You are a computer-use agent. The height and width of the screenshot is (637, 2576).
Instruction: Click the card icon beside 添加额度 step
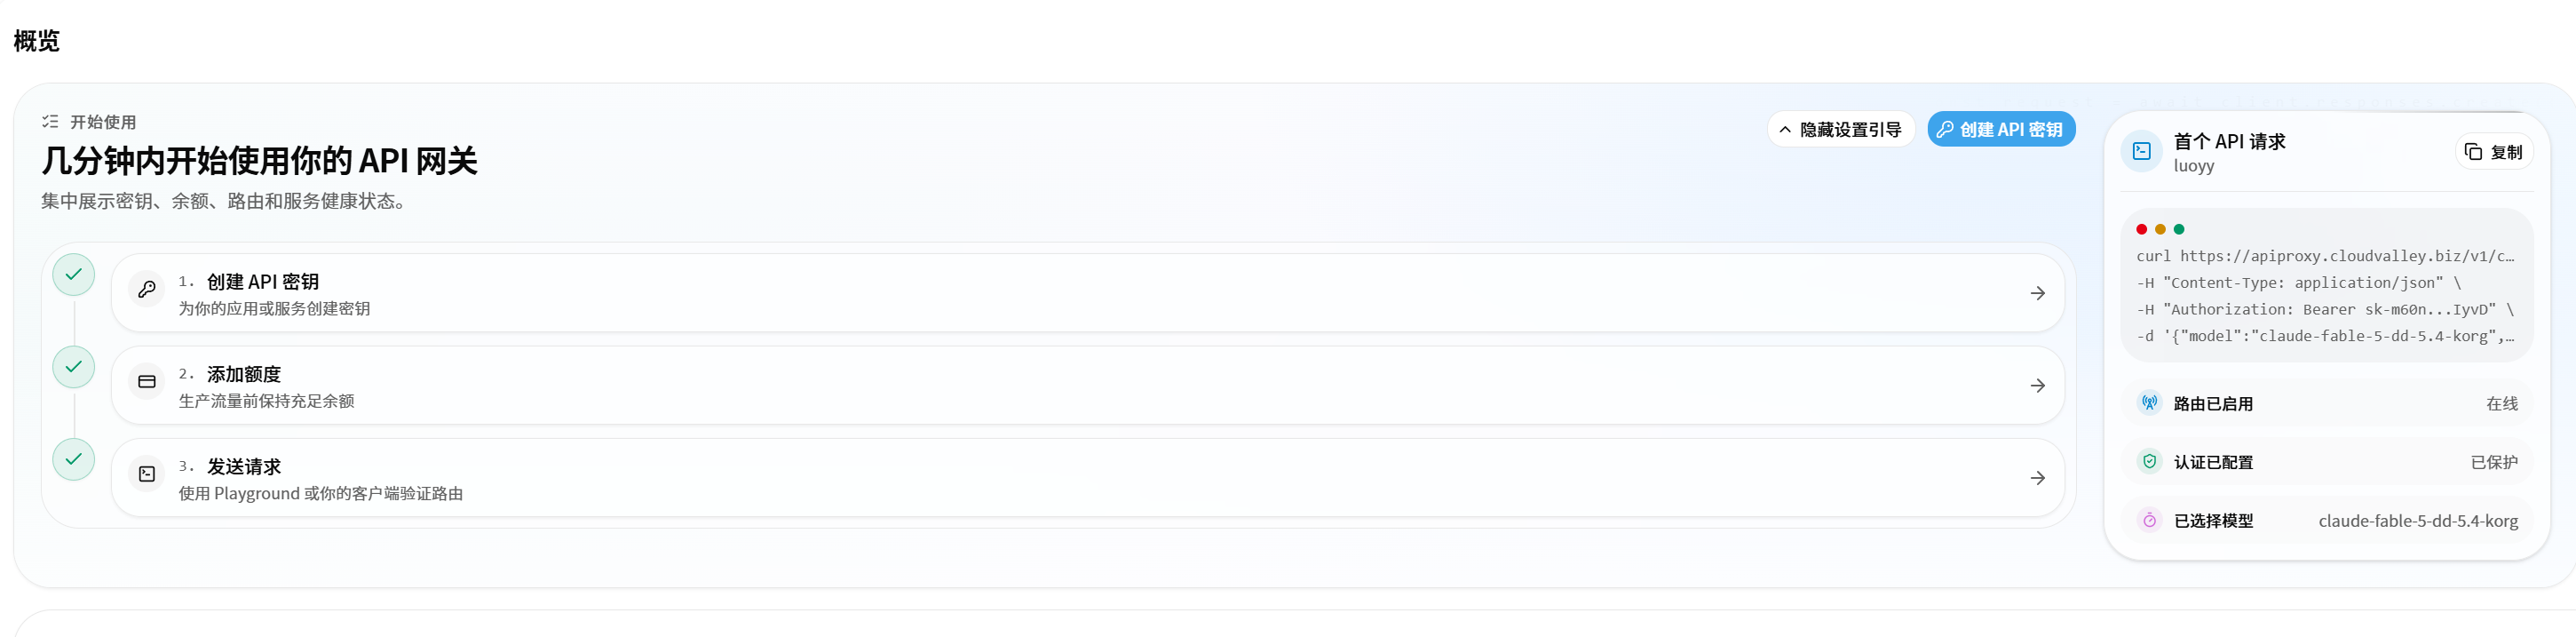[147, 382]
